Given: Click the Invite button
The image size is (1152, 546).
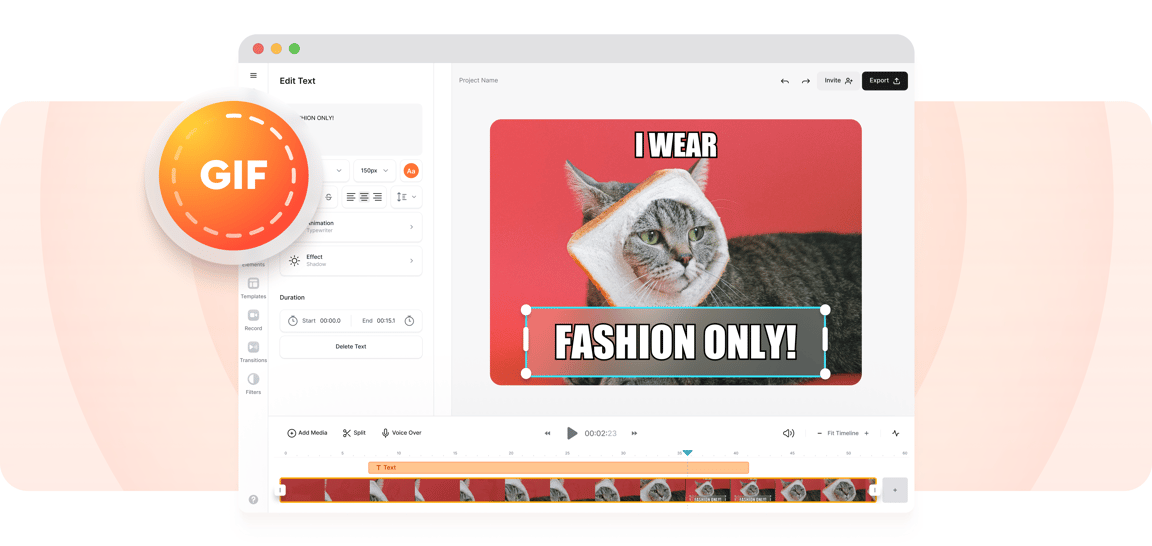Looking at the screenshot, I should 838,81.
